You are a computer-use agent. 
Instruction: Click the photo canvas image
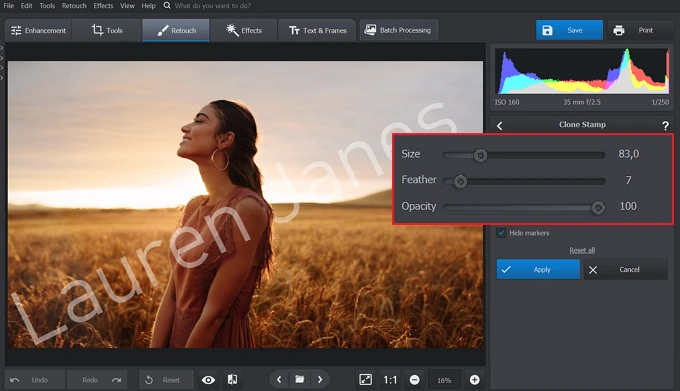245,204
